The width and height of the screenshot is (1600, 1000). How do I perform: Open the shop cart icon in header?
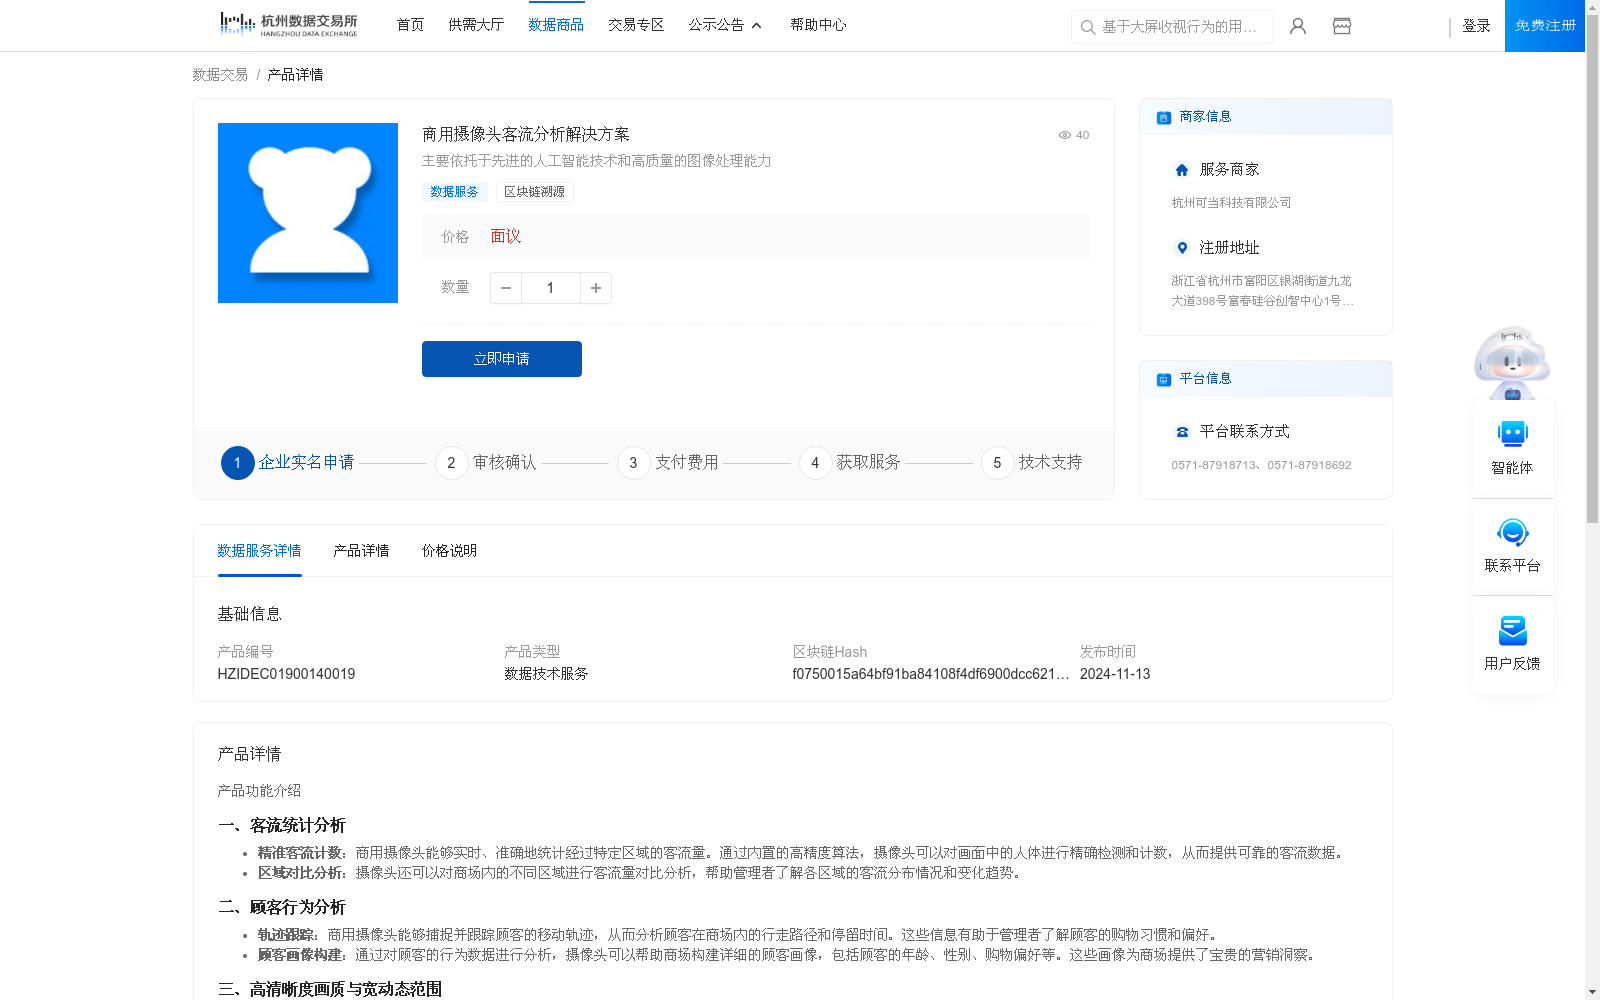pyautogui.click(x=1342, y=26)
